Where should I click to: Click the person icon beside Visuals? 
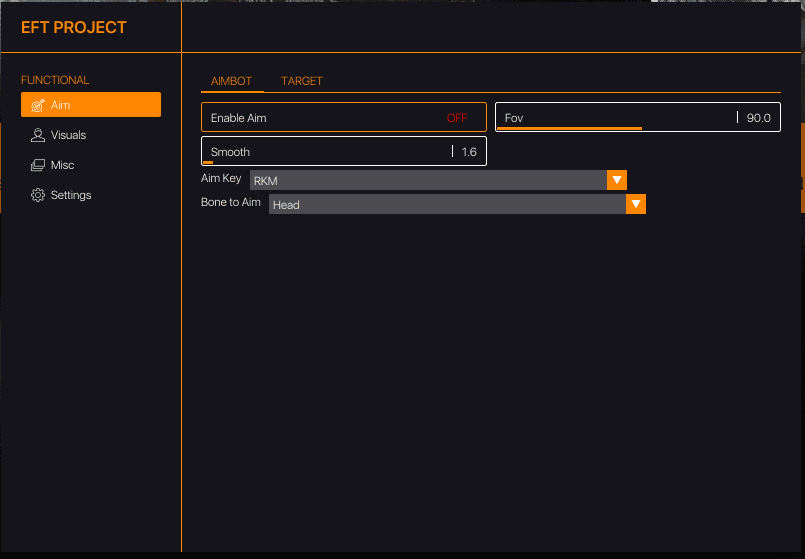[x=37, y=135]
